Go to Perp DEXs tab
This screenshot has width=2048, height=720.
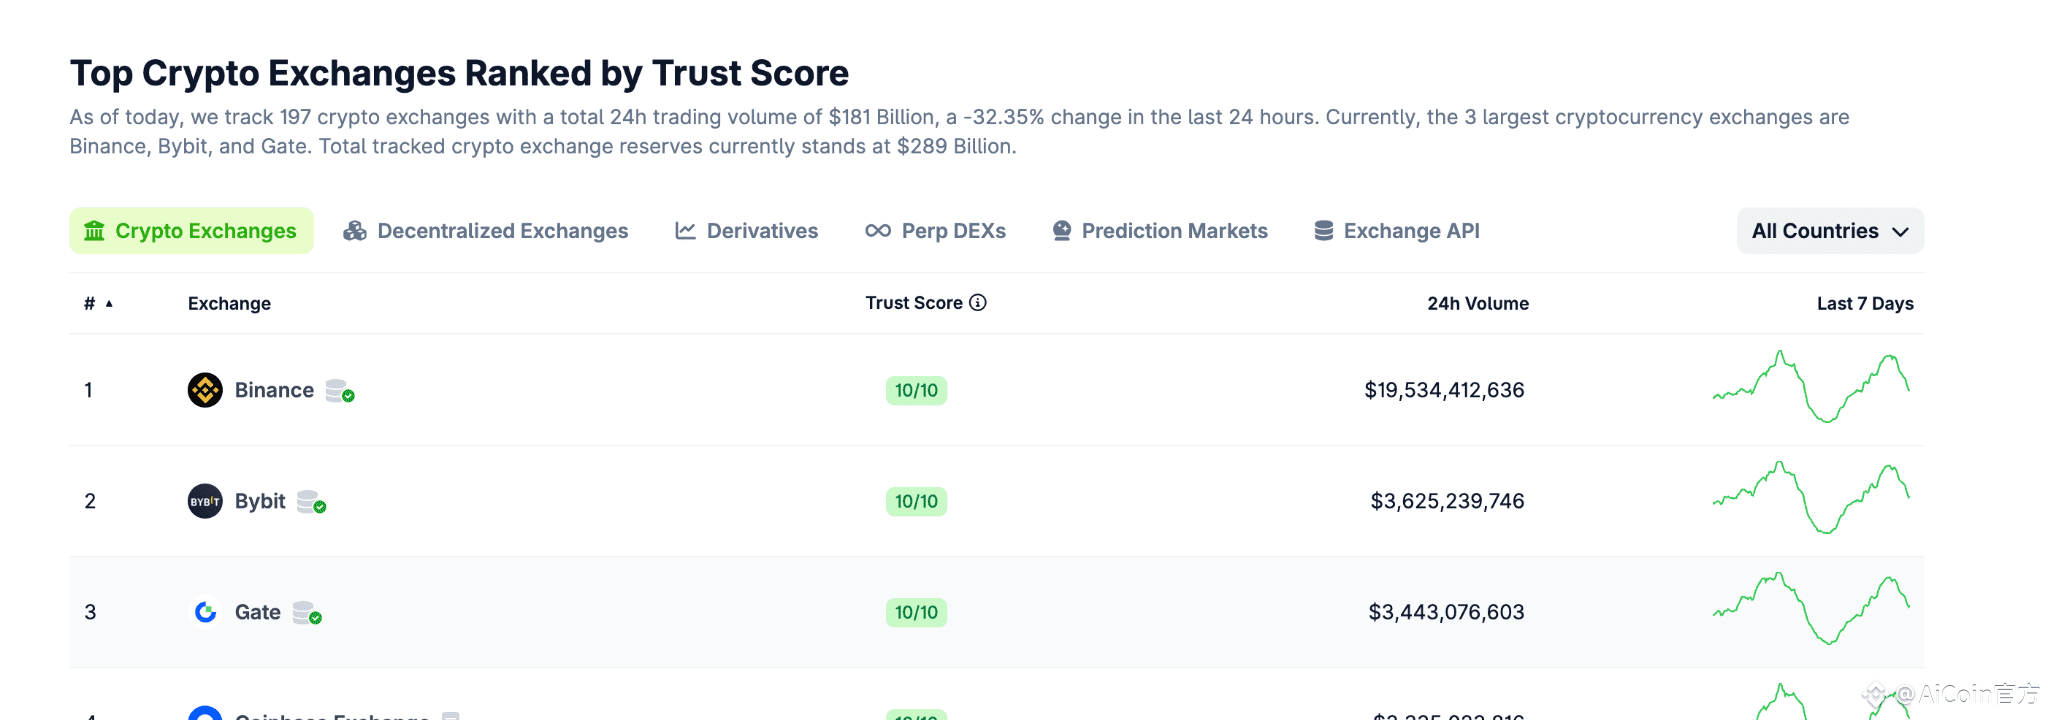936,231
